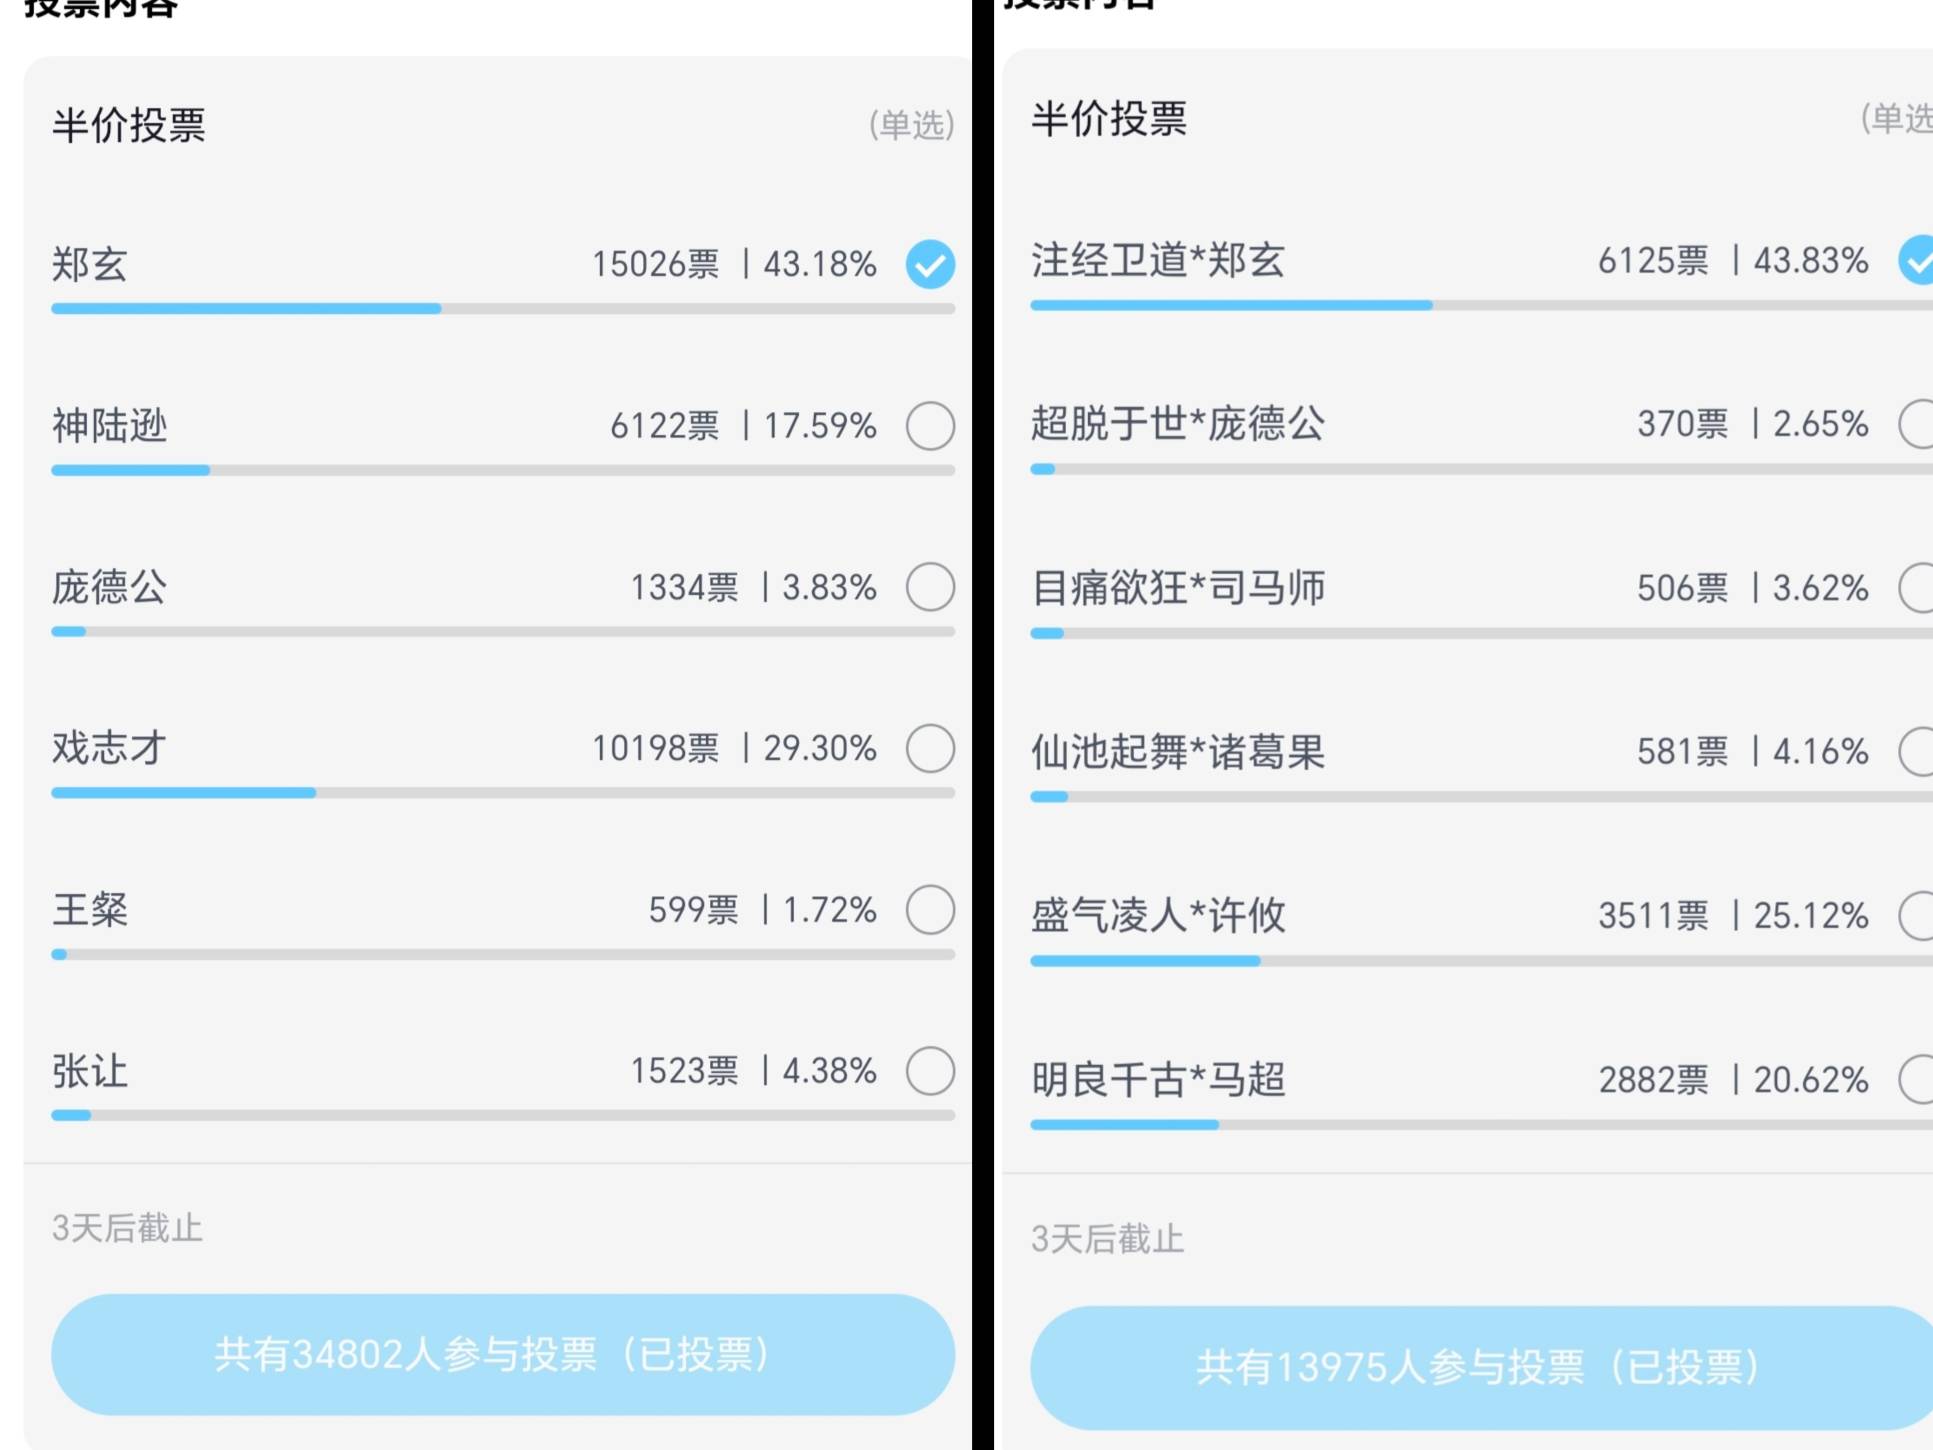Click the 盛气凌人*许攸 progress bar
Image resolution: width=1933 pixels, height=1450 pixels.
(1480, 961)
